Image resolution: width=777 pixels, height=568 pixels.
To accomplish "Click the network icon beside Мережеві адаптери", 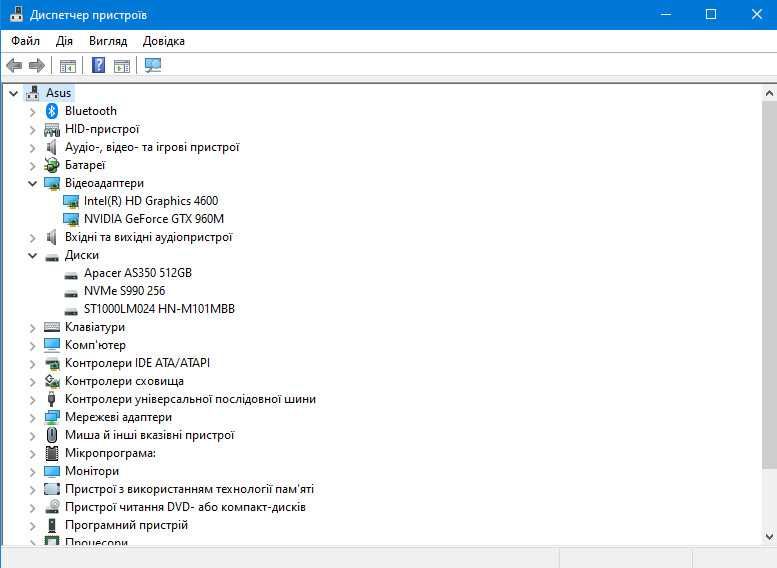I will pos(52,417).
